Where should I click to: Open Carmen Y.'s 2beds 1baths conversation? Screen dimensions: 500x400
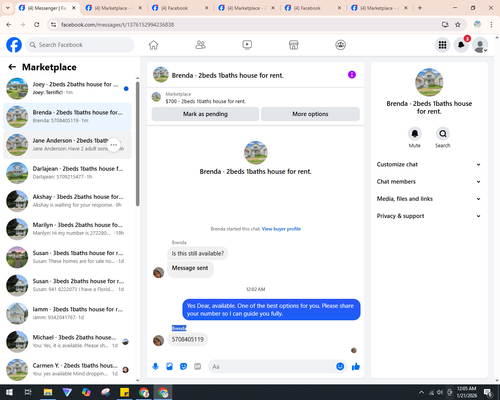[67, 369]
